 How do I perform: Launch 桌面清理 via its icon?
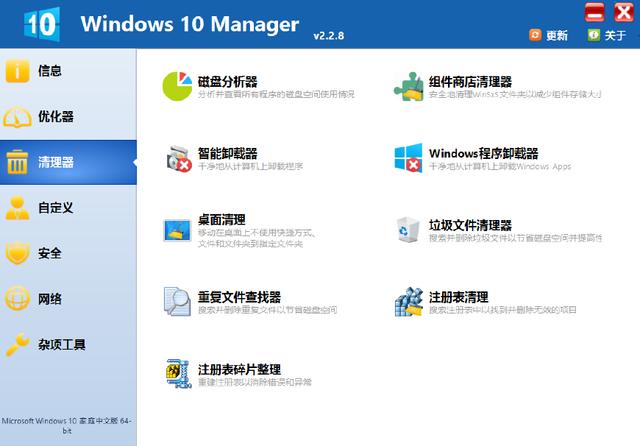click(x=178, y=230)
